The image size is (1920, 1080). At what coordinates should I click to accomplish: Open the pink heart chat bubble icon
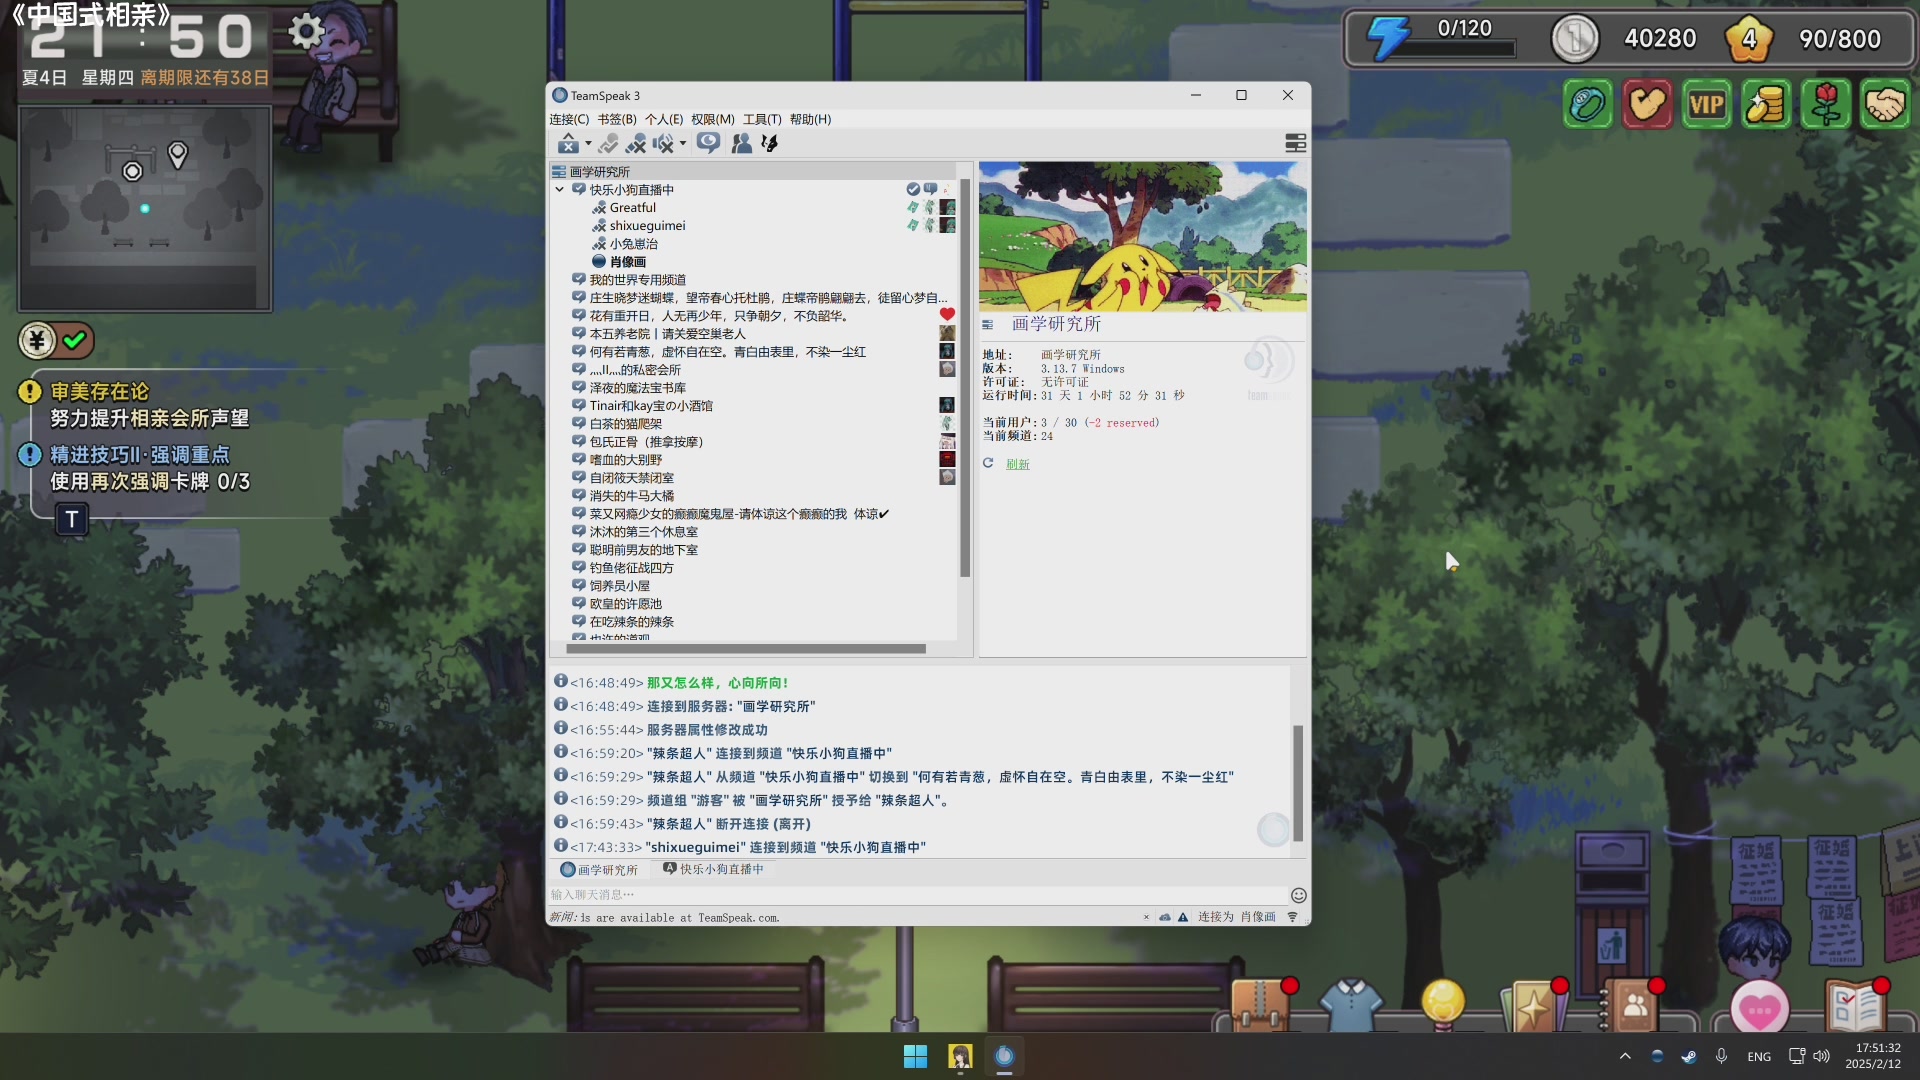click(1759, 1008)
